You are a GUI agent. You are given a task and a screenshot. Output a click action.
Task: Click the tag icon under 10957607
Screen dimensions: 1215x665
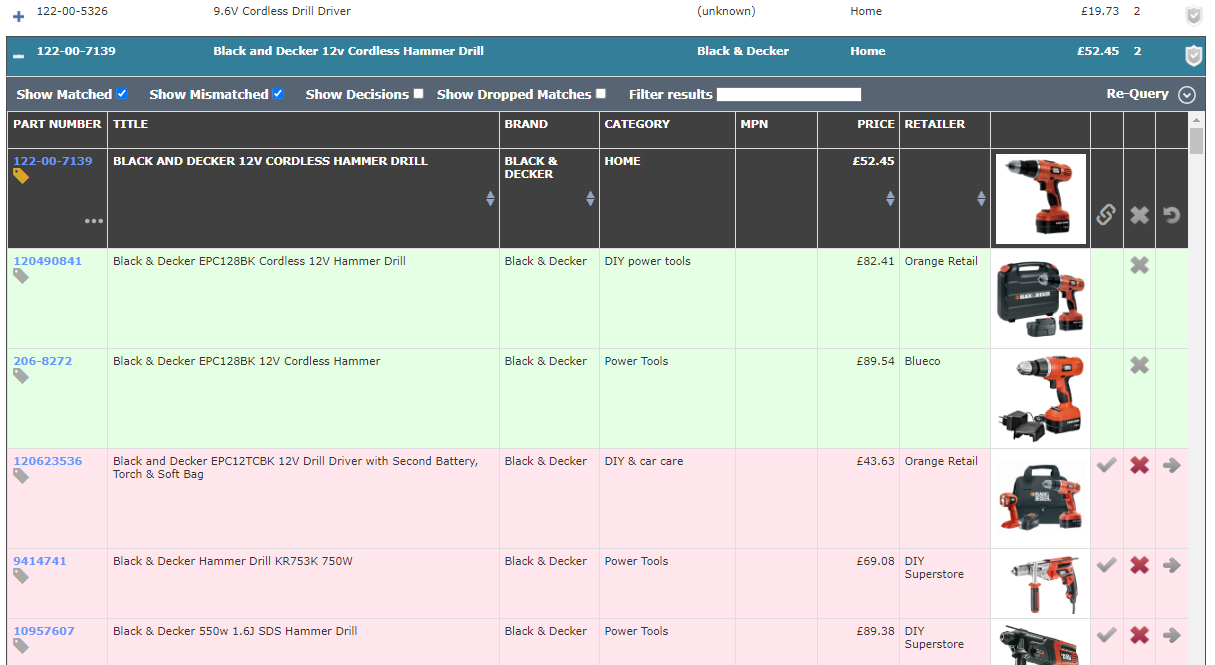(21, 646)
